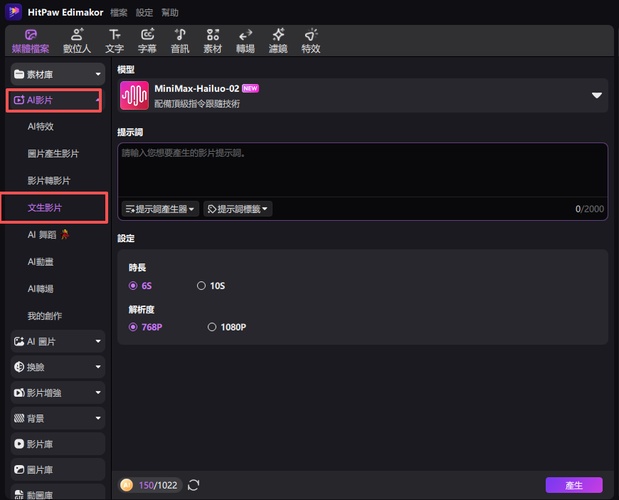Open the 字幕 subtitles panel
The width and height of the screenshot is (619, 500).
147,40
